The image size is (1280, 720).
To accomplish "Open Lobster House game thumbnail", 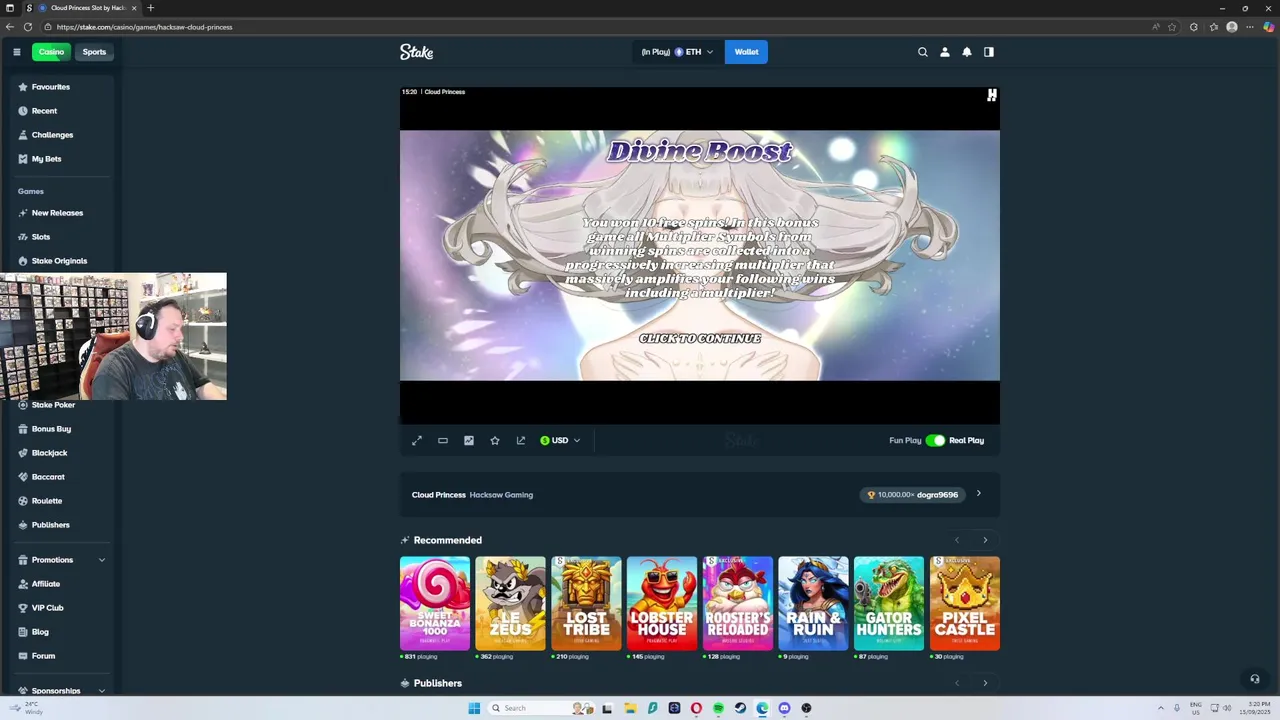I will (x=662, y=603).
